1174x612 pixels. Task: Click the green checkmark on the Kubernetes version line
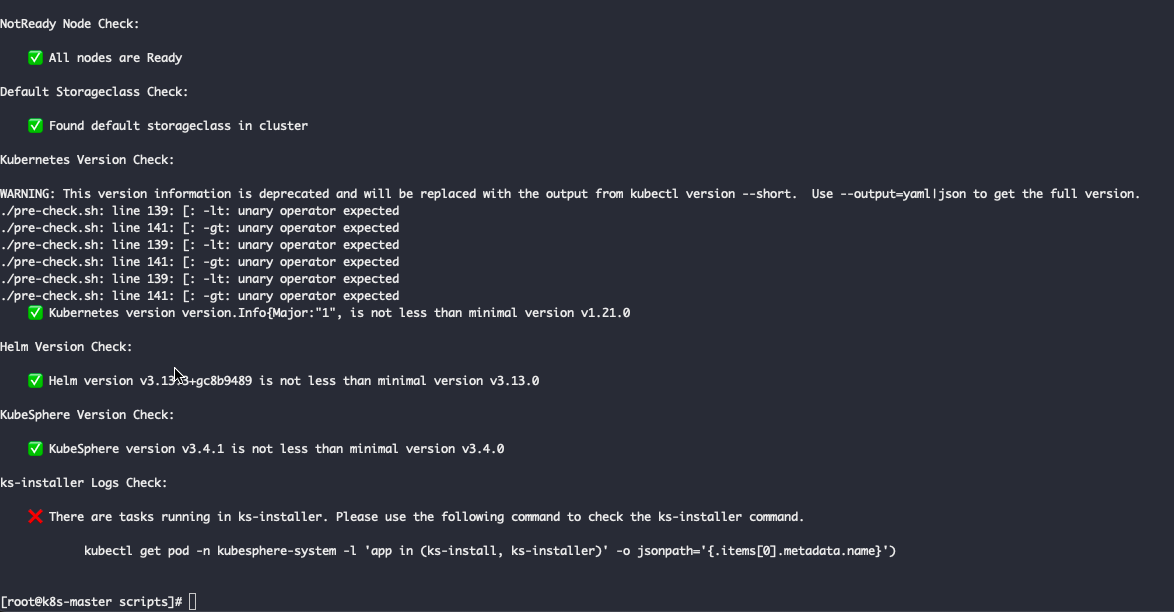coord(35,313)
